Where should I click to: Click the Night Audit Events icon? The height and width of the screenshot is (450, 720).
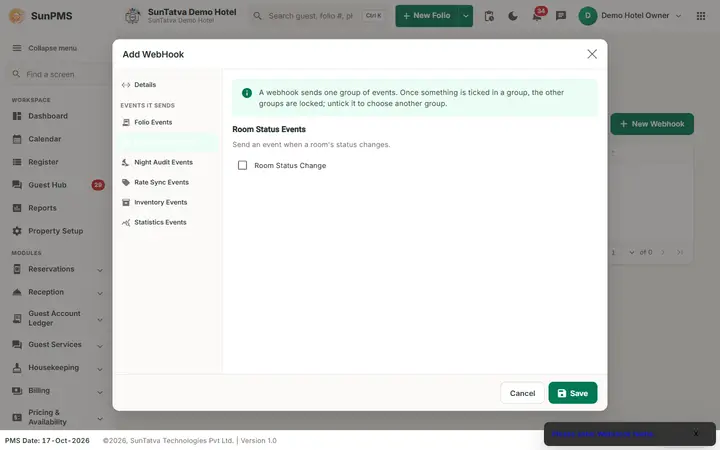coord(125,162)
